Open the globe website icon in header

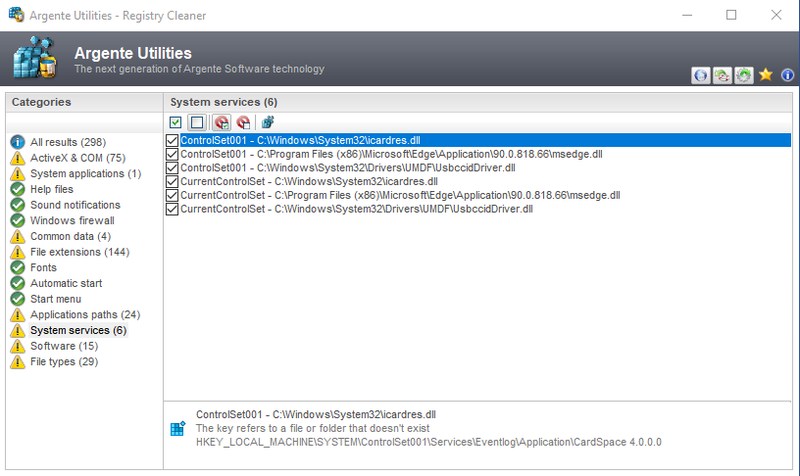701,76
